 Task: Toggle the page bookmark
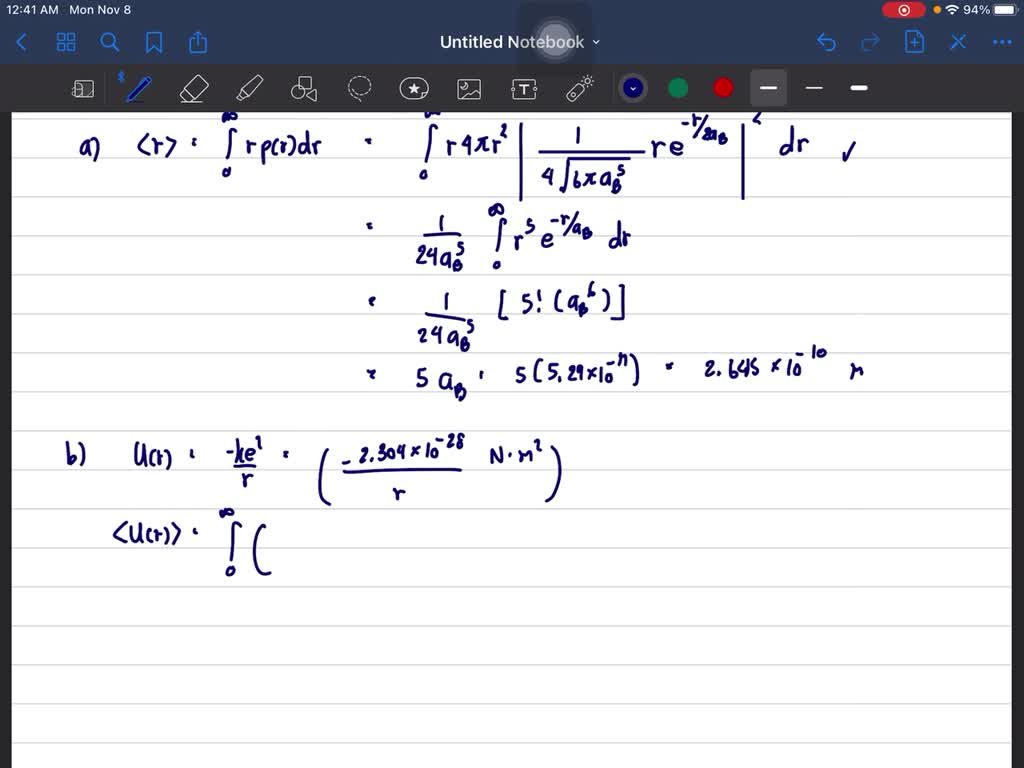coord(154,42)
